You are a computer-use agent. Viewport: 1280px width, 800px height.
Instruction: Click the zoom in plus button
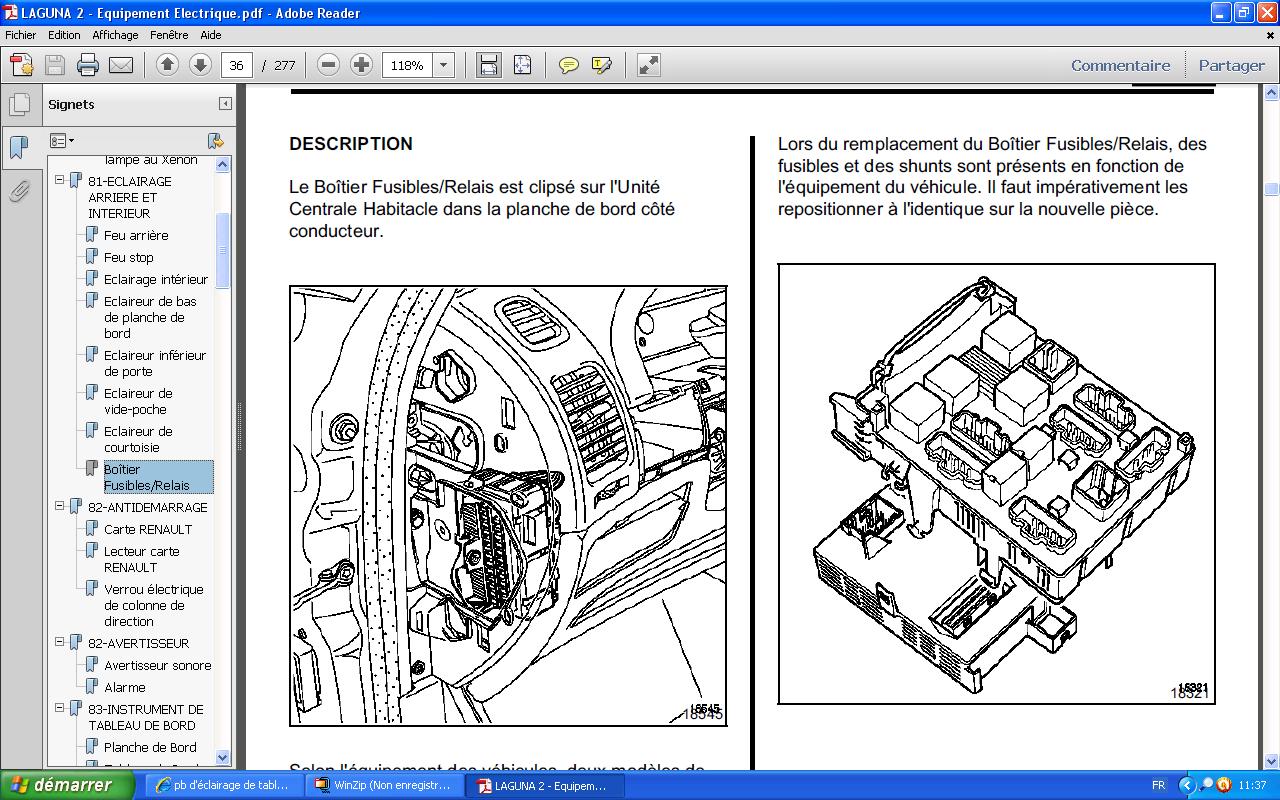pos(361,65)
